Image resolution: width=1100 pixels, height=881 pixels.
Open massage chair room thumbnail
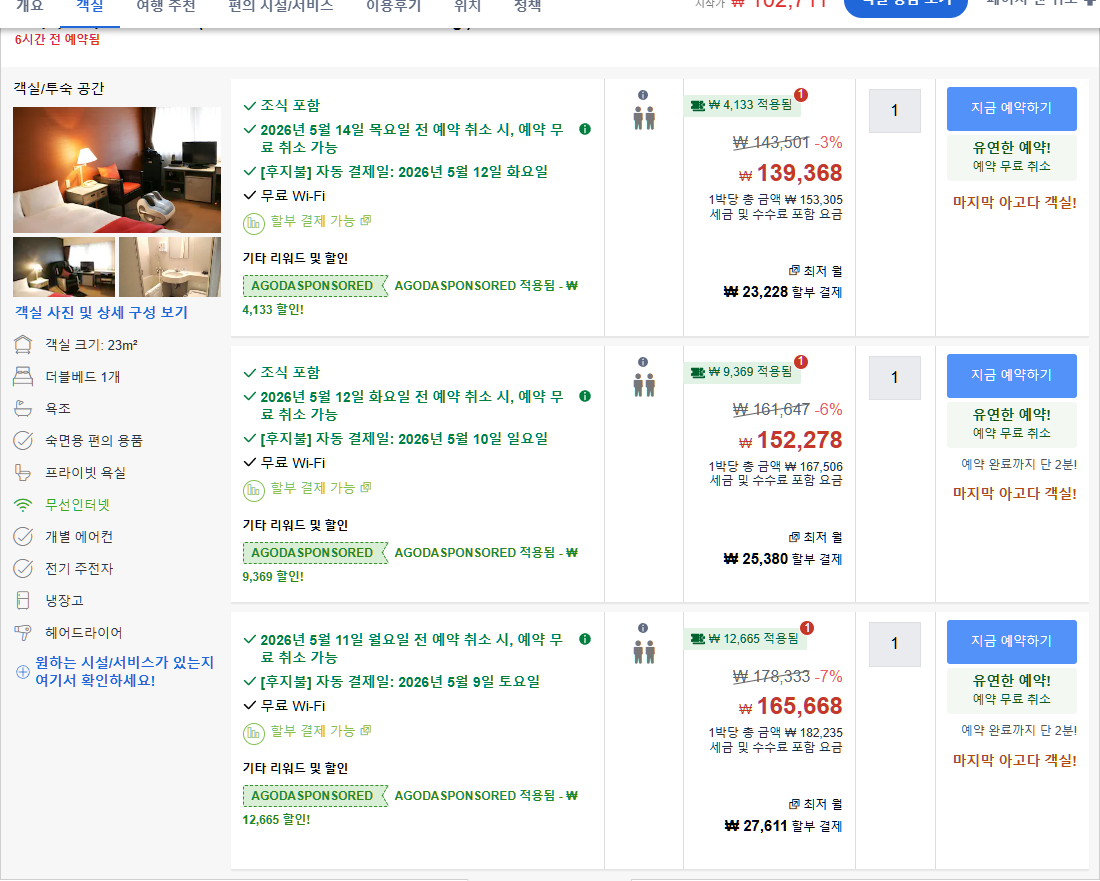pos(64,267)
